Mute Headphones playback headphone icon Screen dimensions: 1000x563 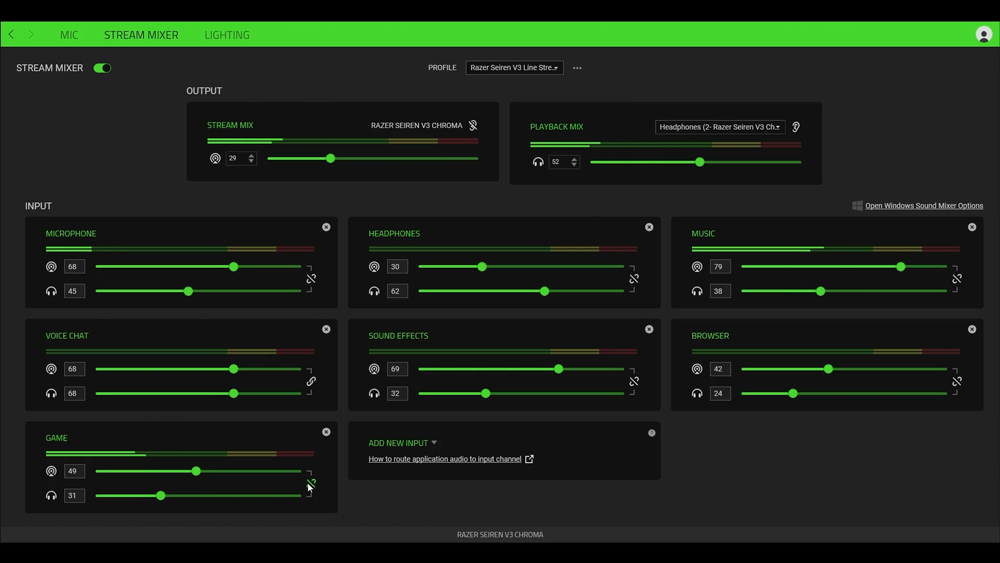pyautogui.click(x=374, y=291)
